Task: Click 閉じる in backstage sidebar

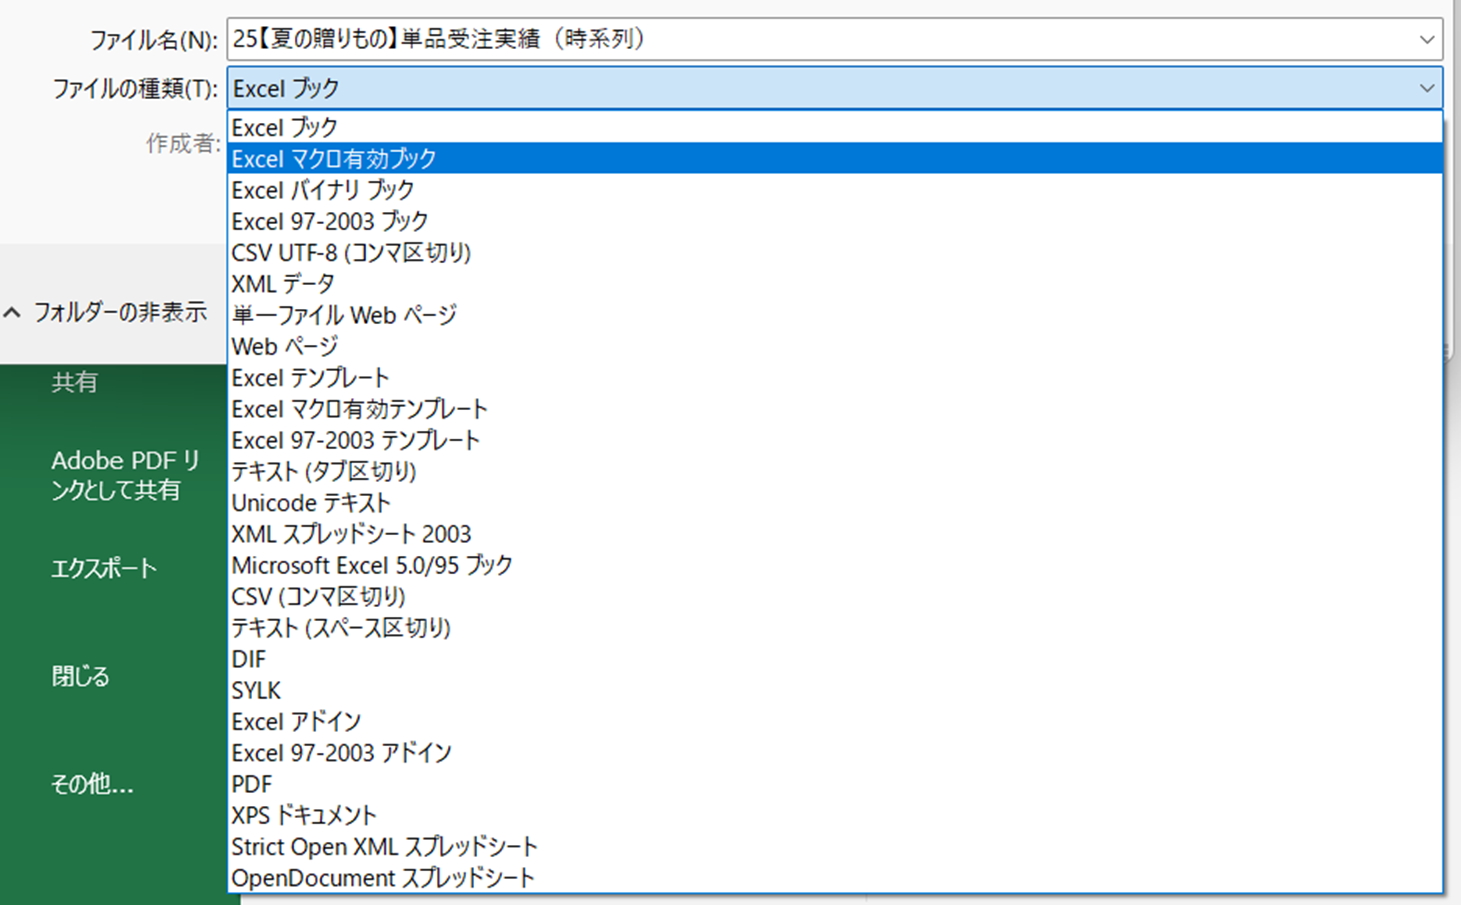Action: [x=80, y=676]
